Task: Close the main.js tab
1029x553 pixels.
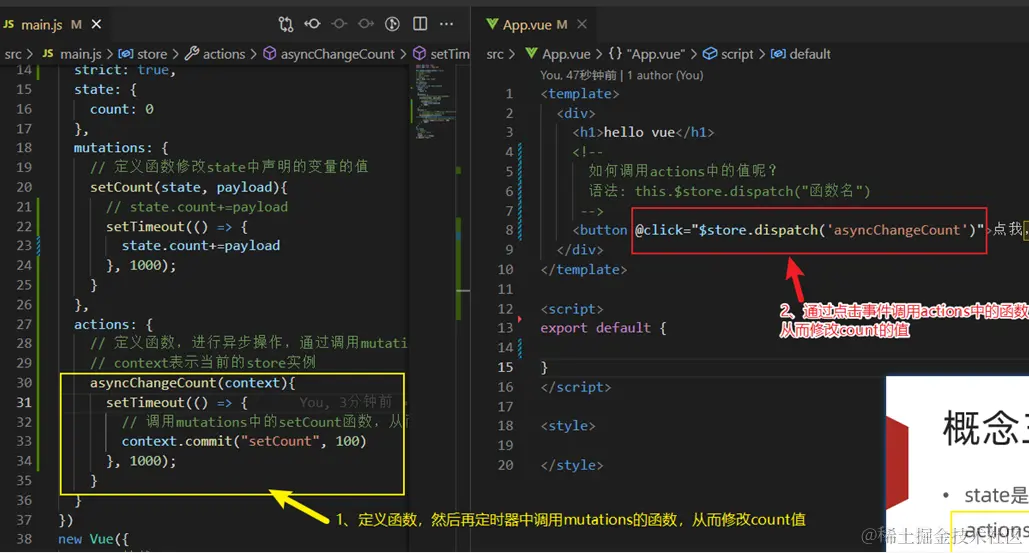Action: (x=96, y=24)
